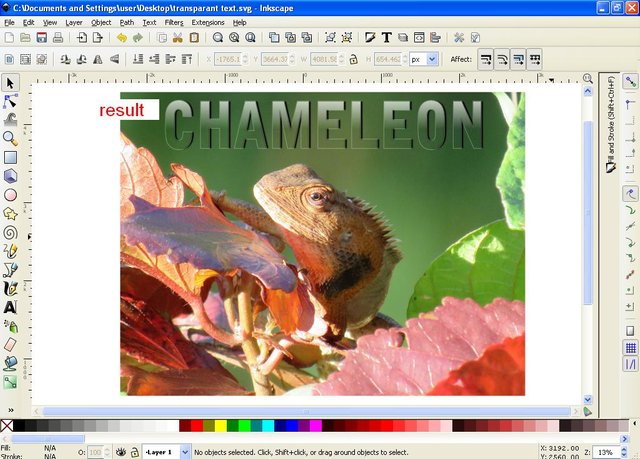Toggle enable snapping at top right
Viewport: 640px width, 459px height.
tap(631, 81)
